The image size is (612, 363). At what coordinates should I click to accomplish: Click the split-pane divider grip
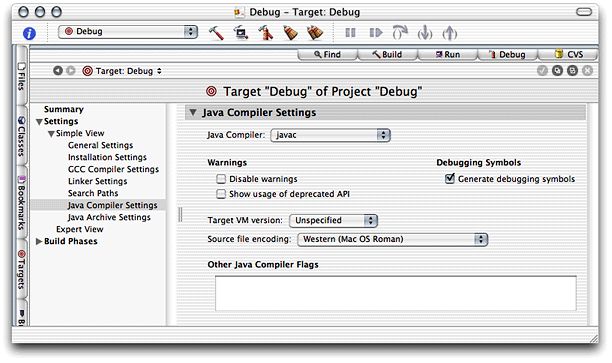pos(180,215)
